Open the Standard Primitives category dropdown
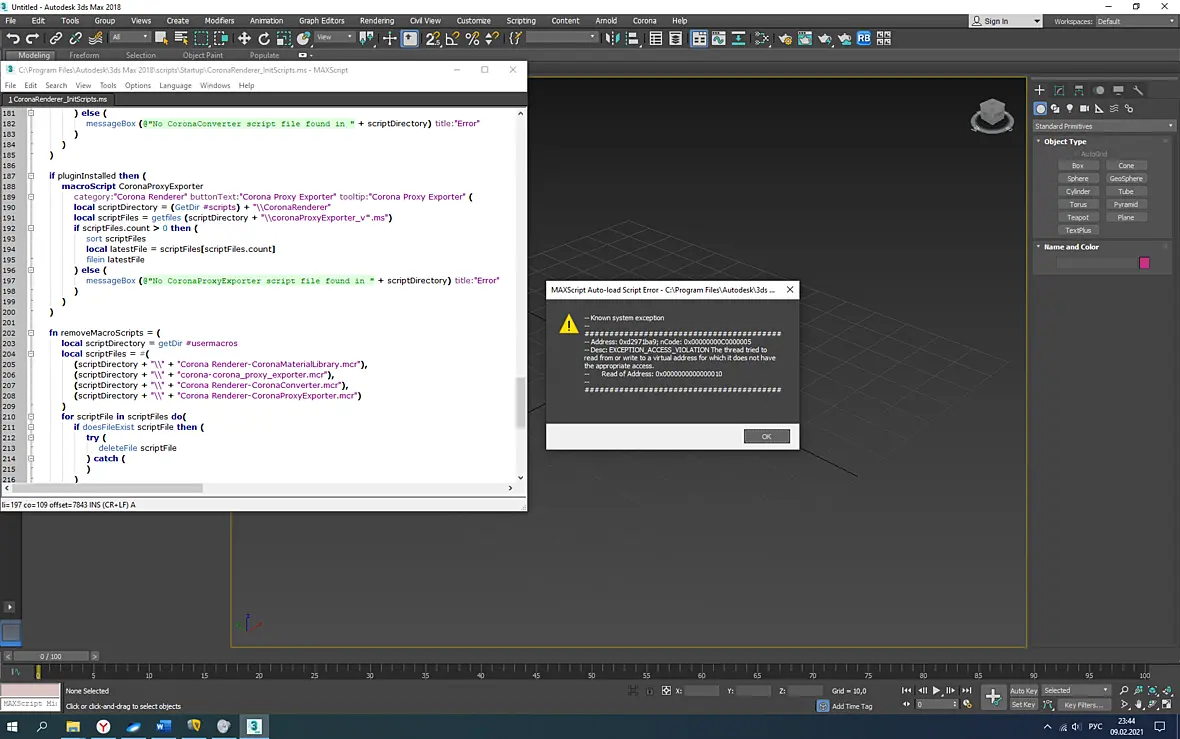This screenshot has height=739, width=1180. 1103,126
